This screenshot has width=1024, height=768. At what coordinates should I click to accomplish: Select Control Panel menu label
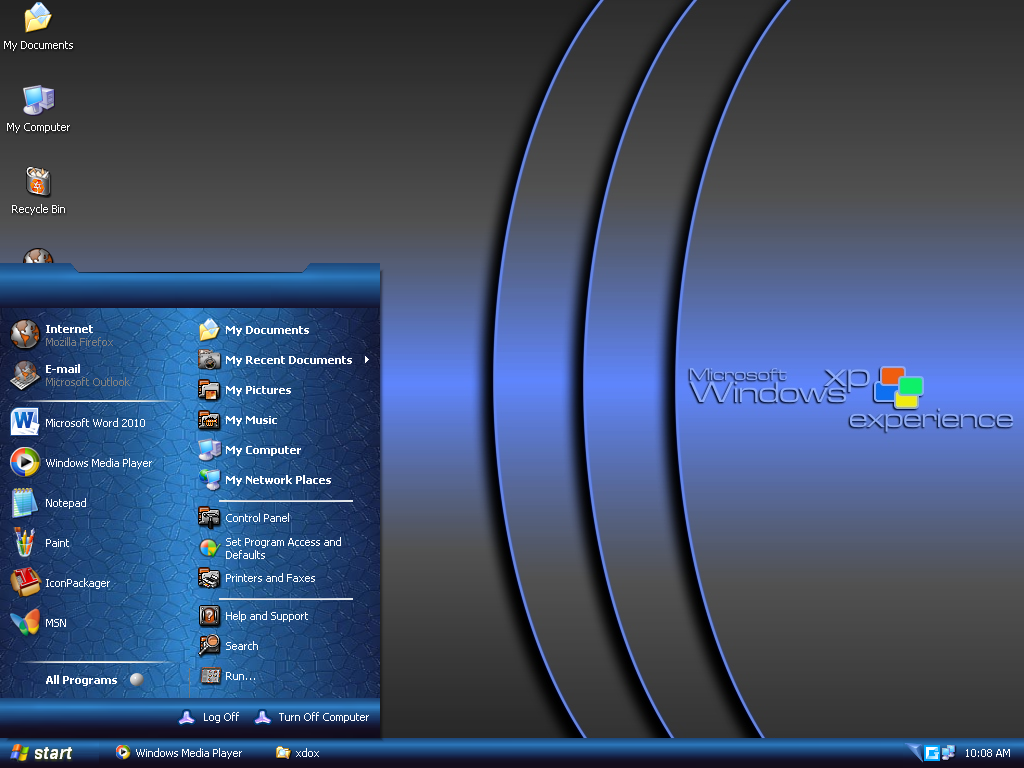257,518
